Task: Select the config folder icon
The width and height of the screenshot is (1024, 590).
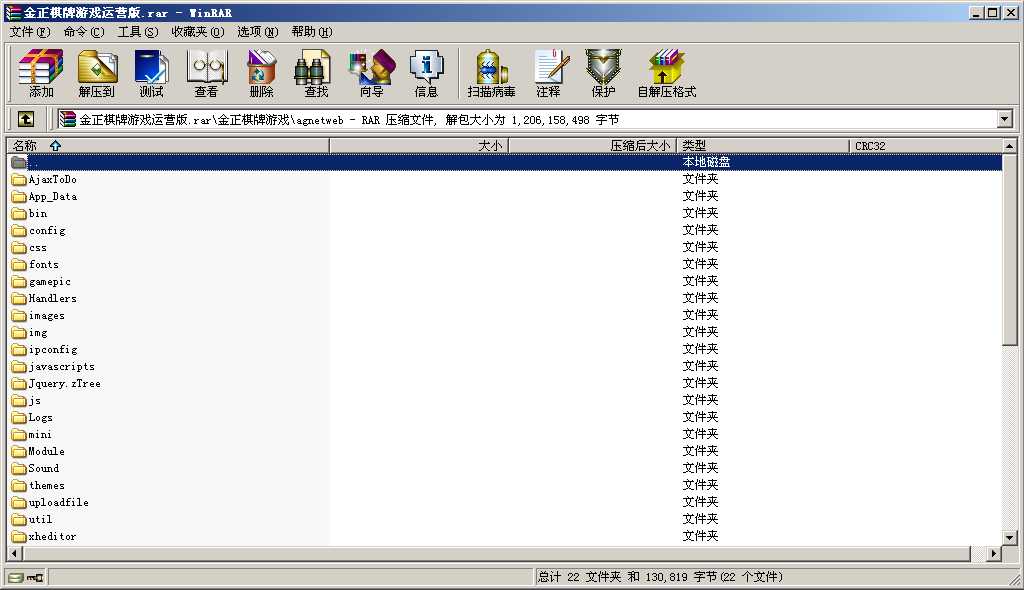Action: (x=19, y=231)
